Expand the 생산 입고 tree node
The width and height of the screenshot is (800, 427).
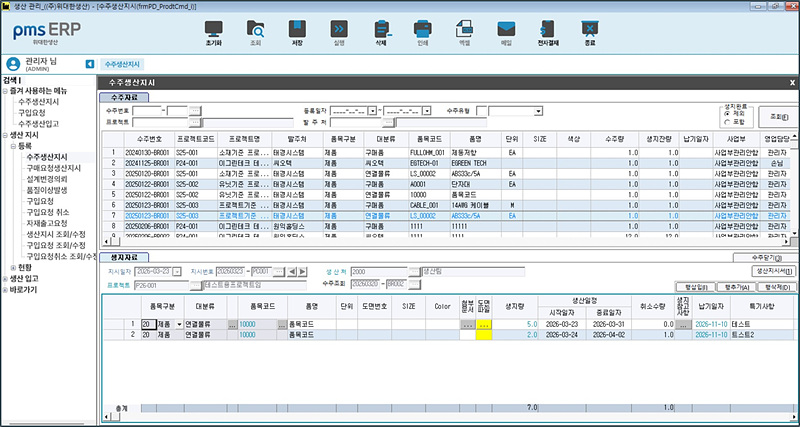coord(6,278)
